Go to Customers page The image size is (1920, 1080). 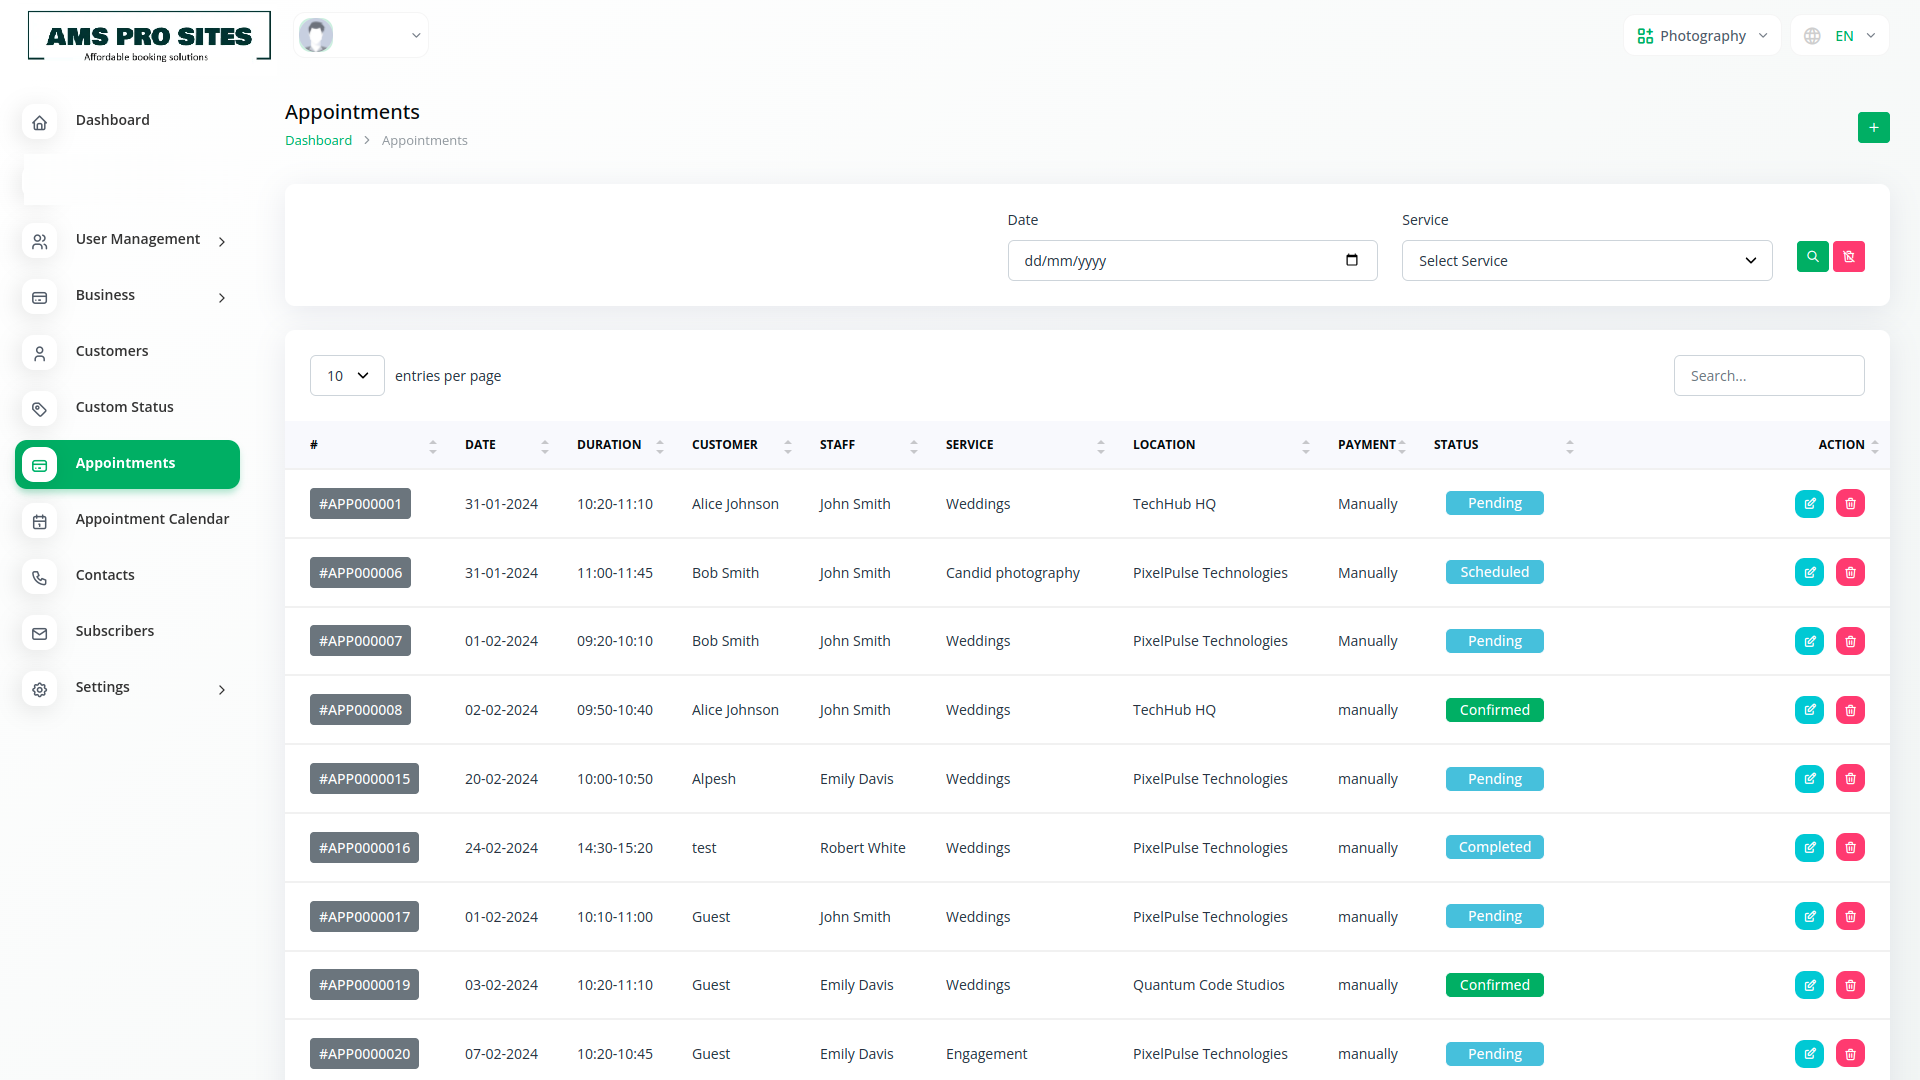[x=112, y=351]
